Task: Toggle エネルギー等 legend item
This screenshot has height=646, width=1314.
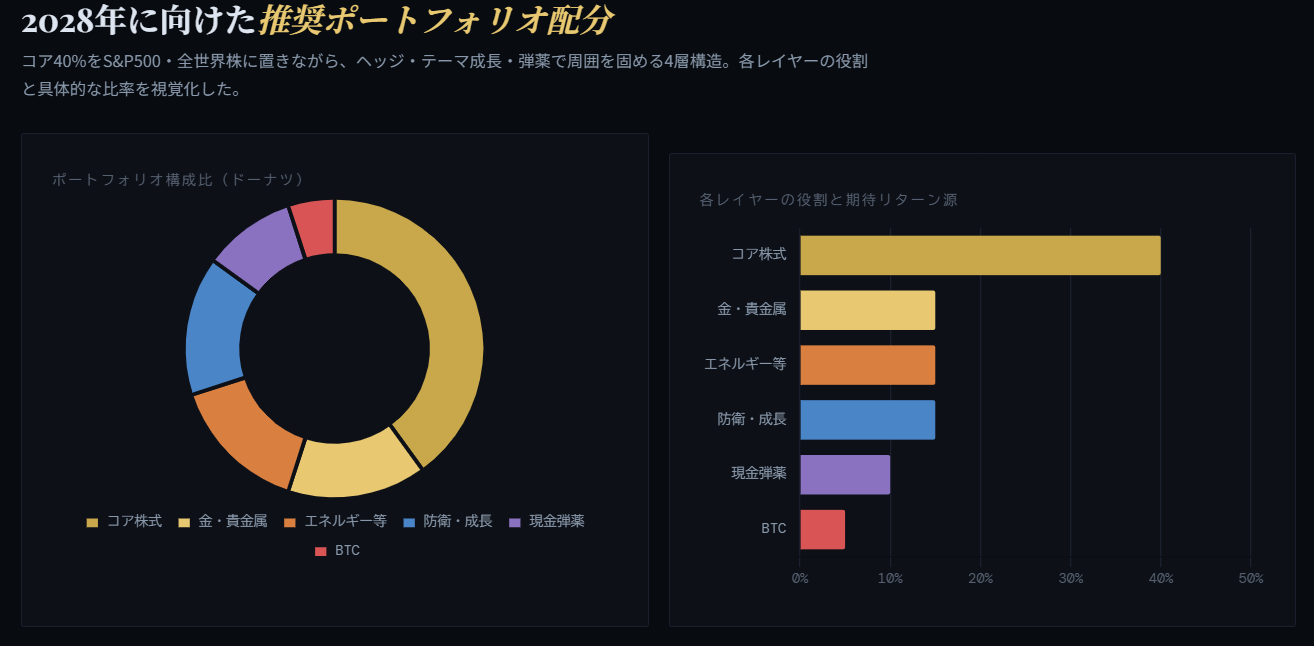Action: tap(335, 521)
